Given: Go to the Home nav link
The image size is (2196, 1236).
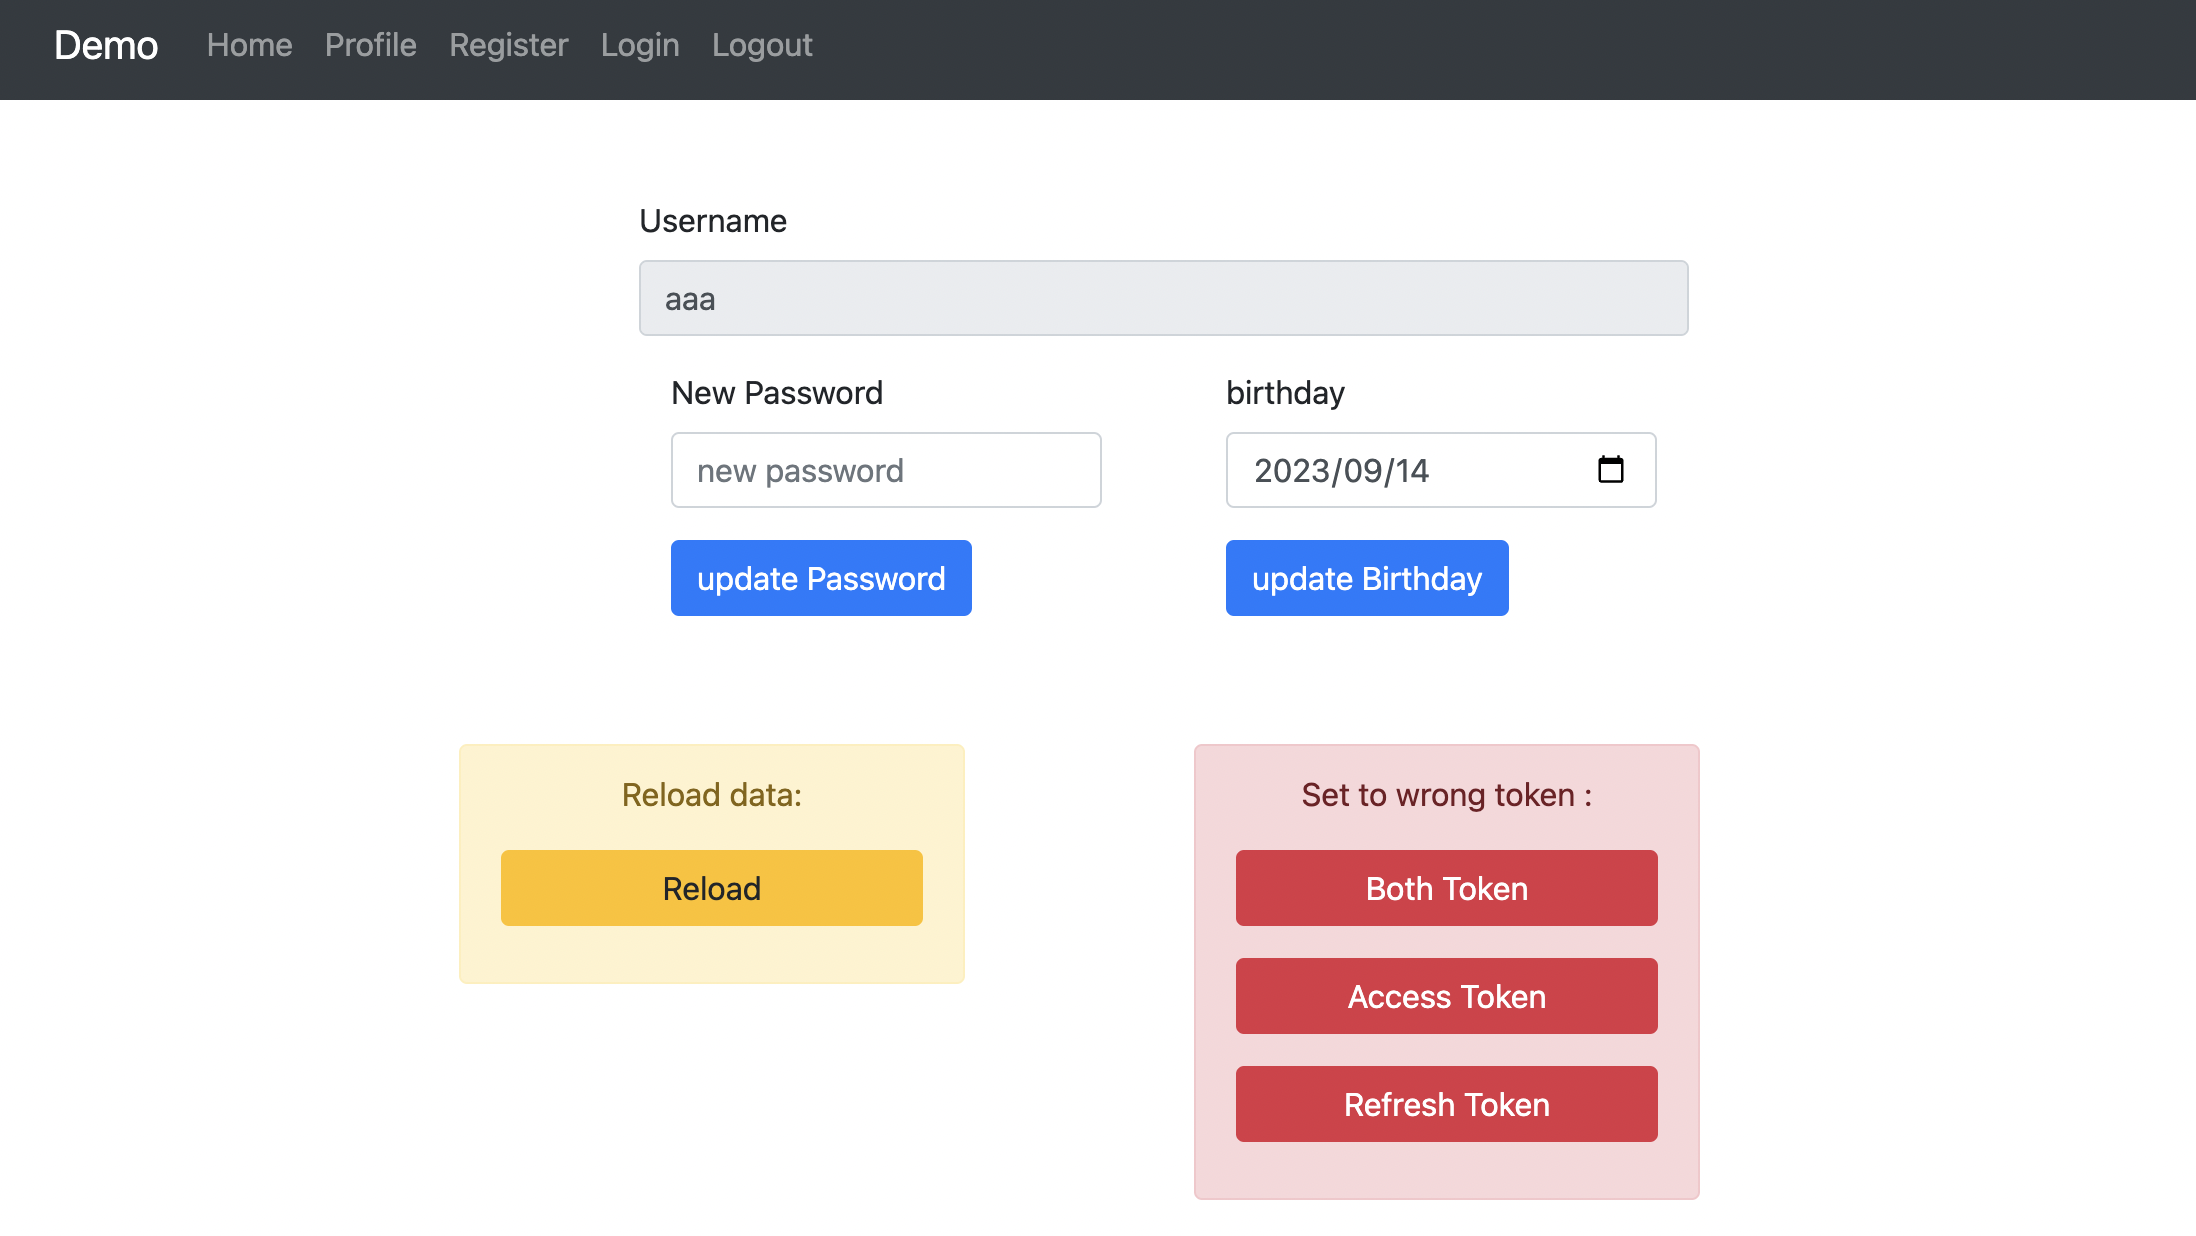Looking at the screenshot, I should 249,46.
